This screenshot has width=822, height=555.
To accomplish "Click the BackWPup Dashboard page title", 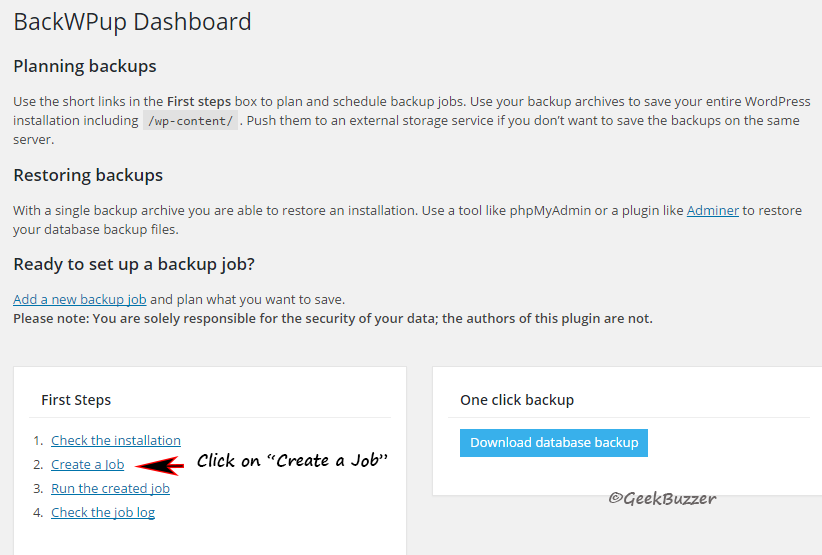I will pyautogui.click(x=132, y=22).
